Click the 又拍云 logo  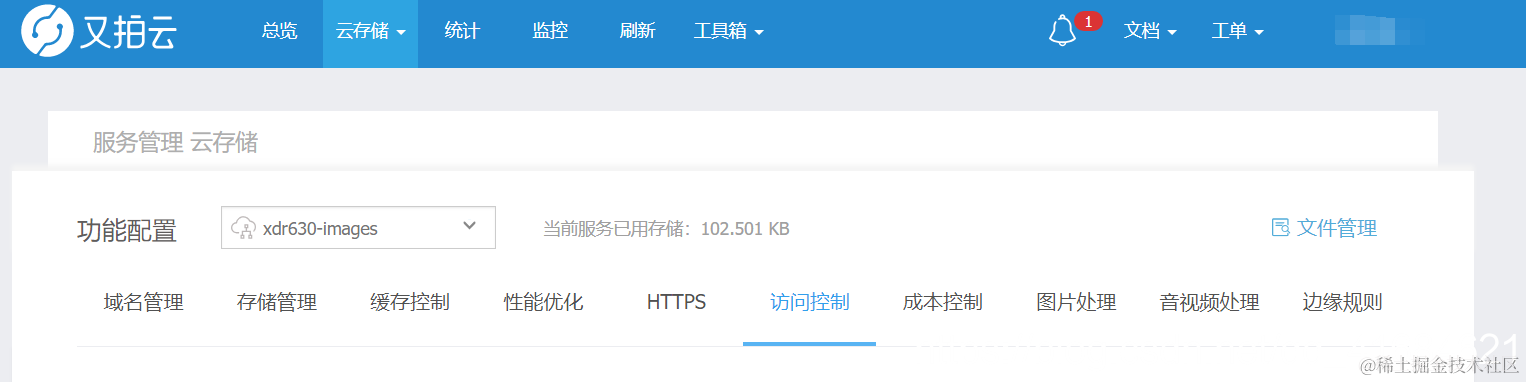pyautogui.click(x=99, y=32)
